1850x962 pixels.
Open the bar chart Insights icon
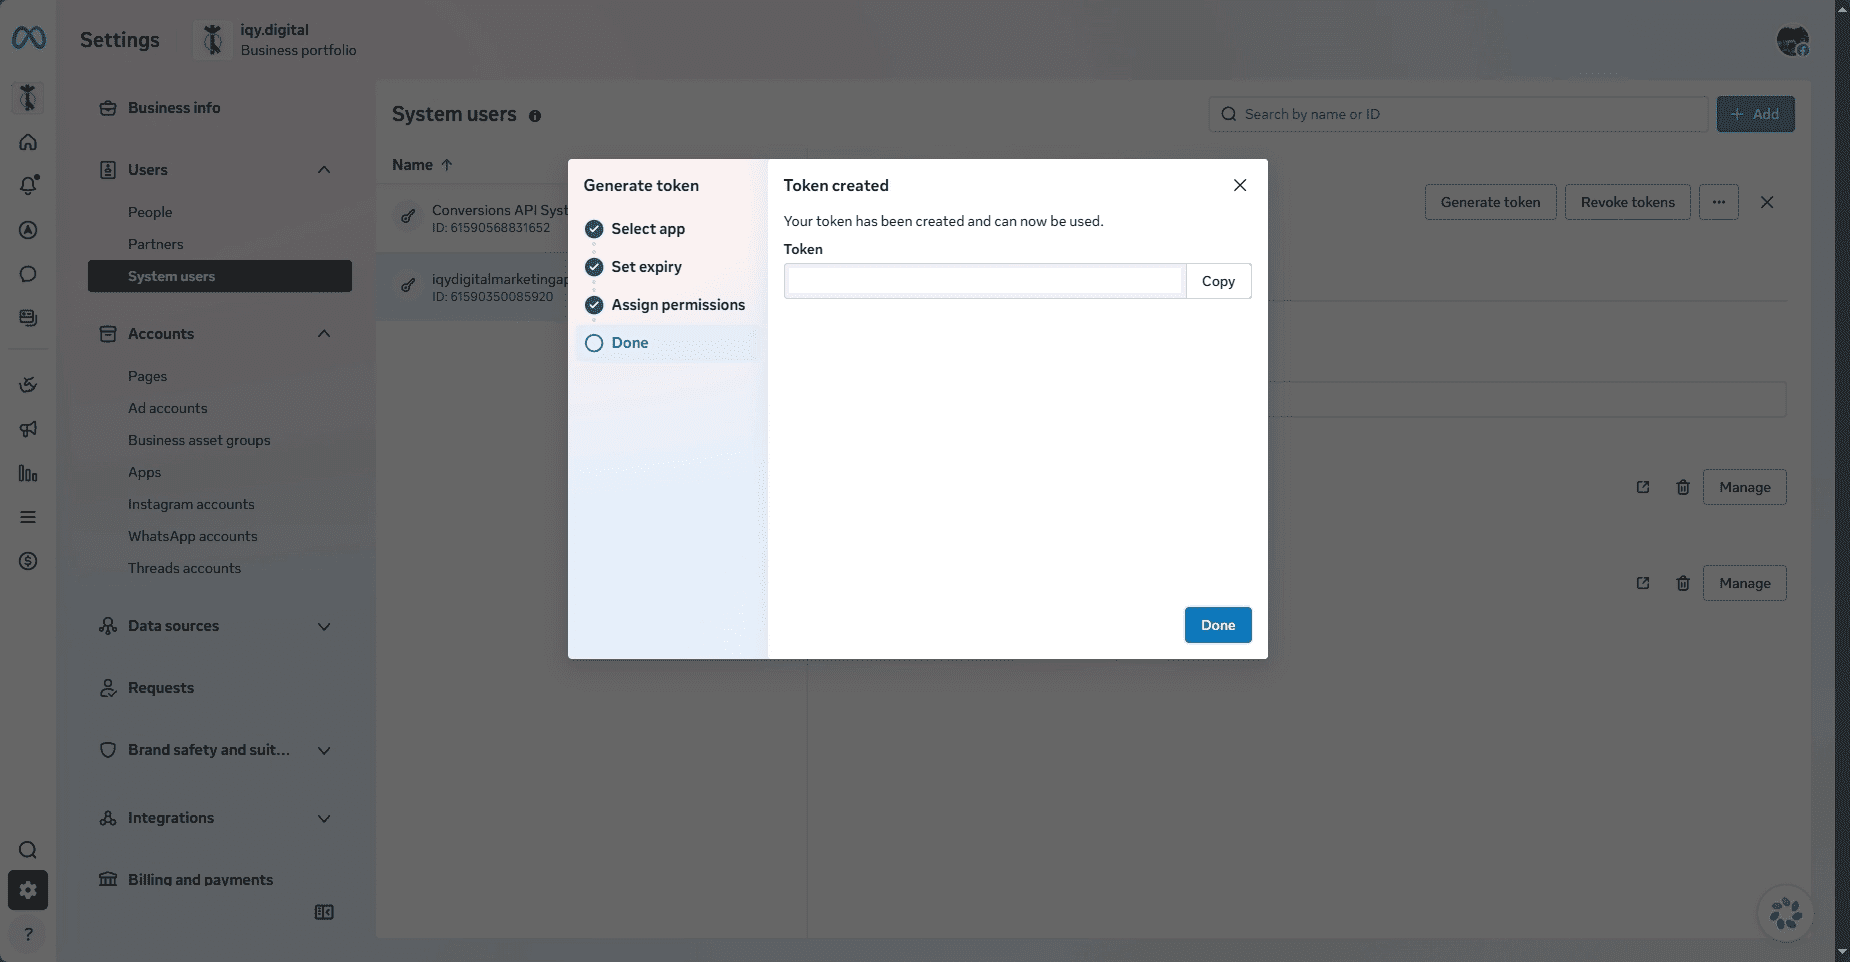pos(28,473)
